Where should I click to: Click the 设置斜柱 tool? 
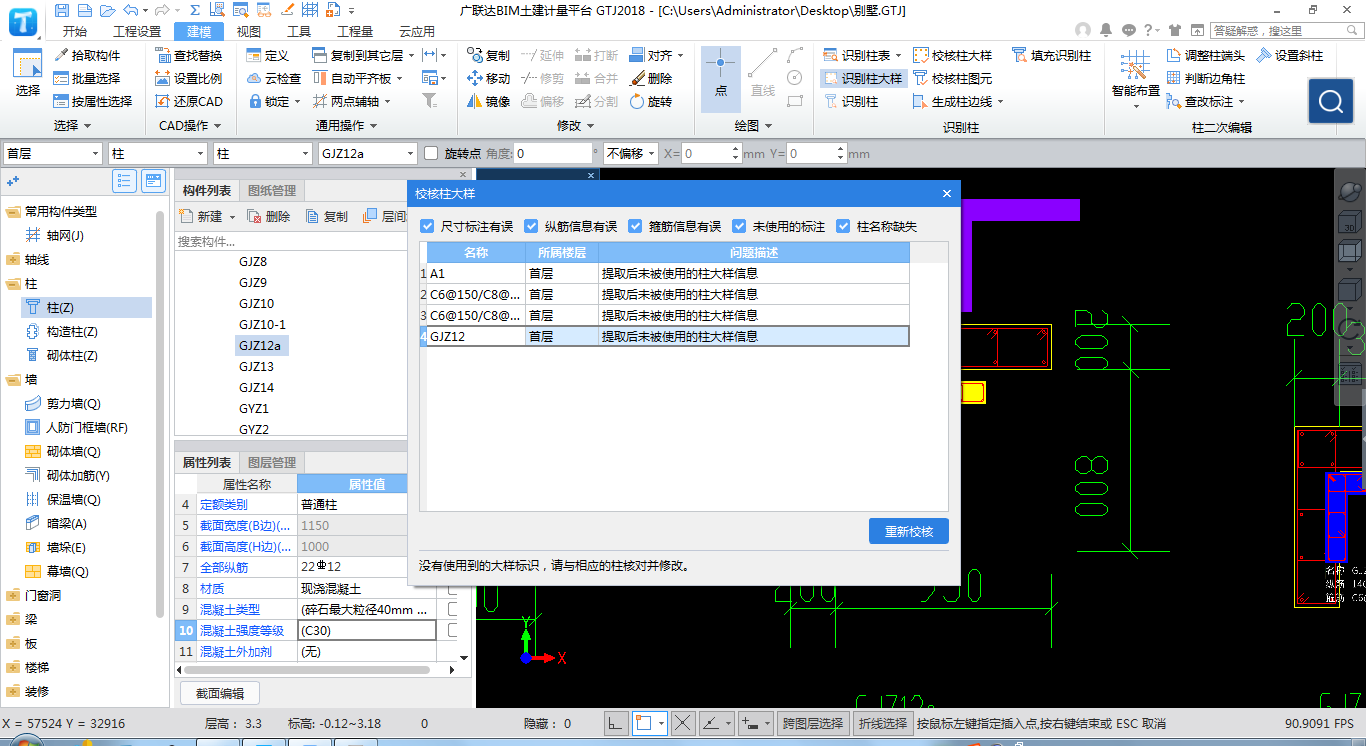coord(1290,55)
